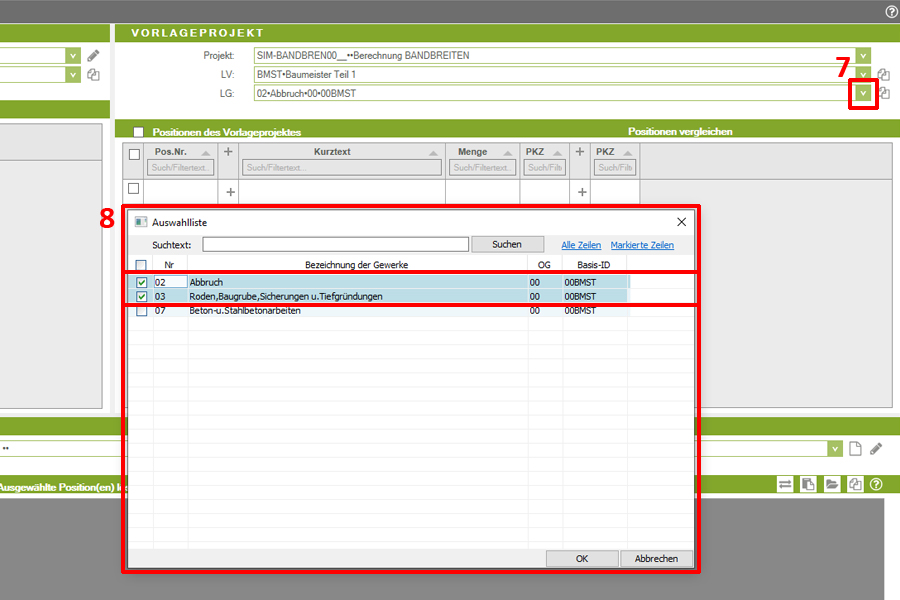This screenshot has width=900, height=600.
Task: Click the copy icon beside the LV field
Action: point(883,75)
